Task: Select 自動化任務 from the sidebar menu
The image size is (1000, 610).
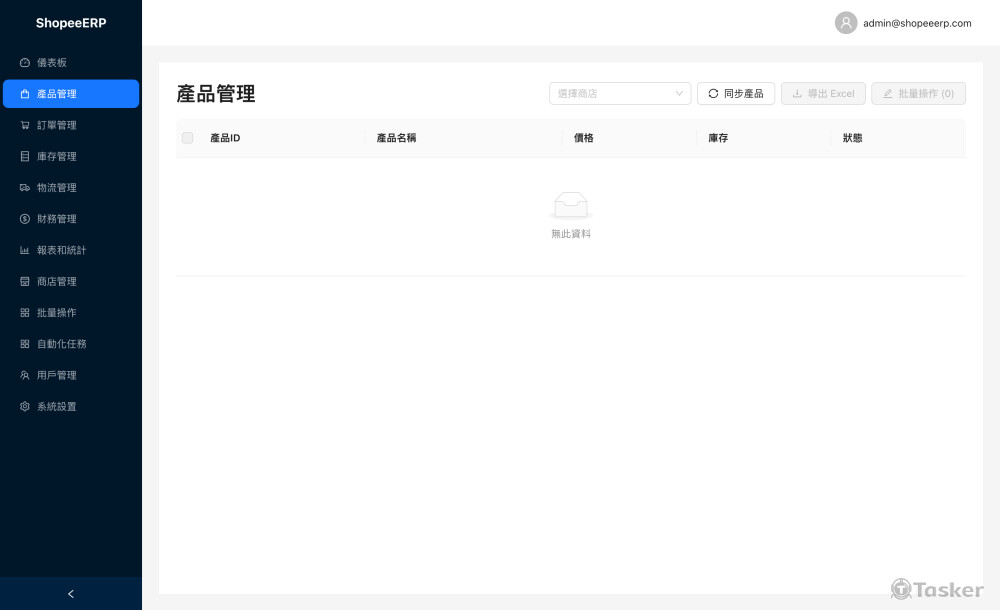Action: (62, 344)
